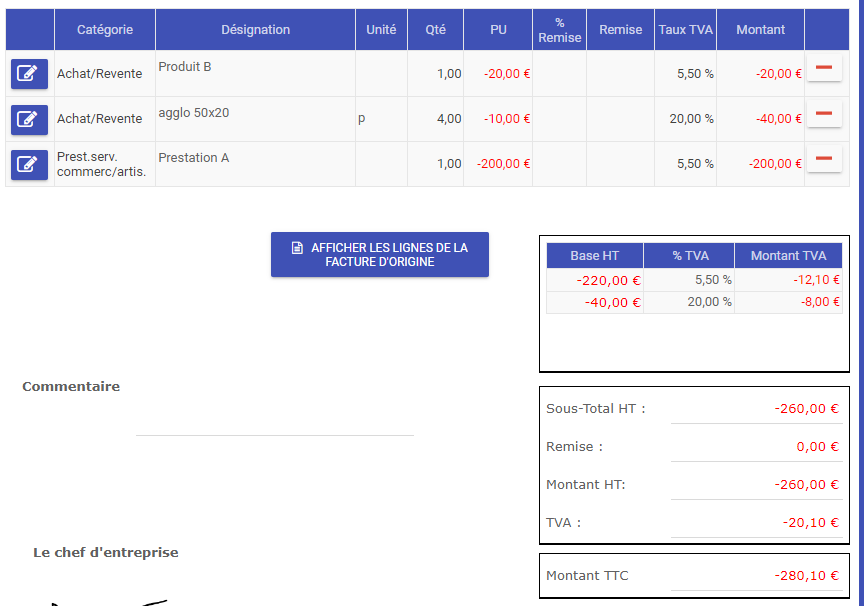Edit the Produit B line

(x=29, y=74)
